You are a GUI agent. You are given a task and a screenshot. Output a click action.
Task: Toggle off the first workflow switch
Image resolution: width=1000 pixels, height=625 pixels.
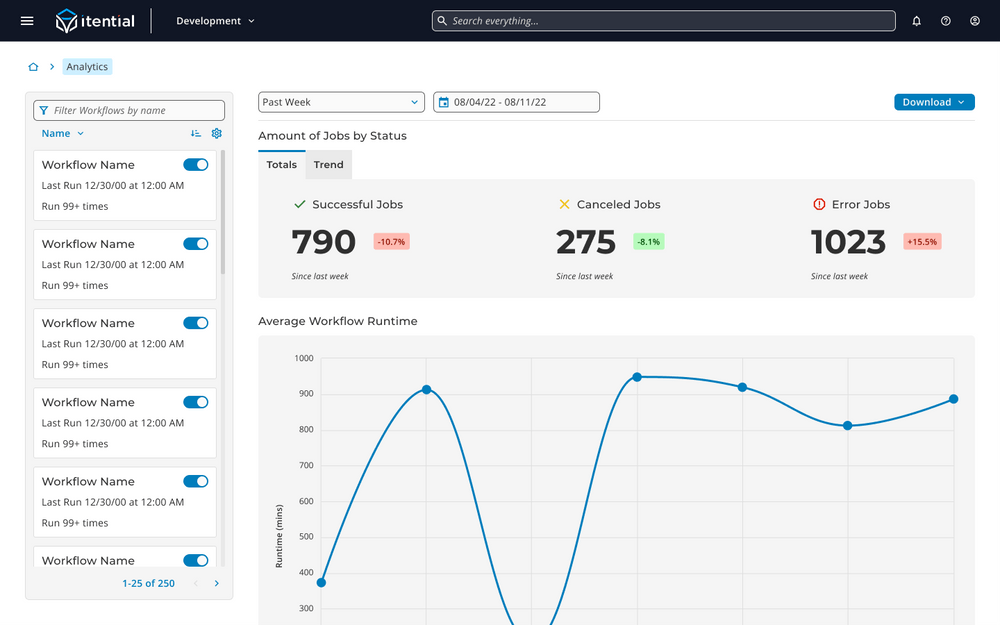point(196,165)
